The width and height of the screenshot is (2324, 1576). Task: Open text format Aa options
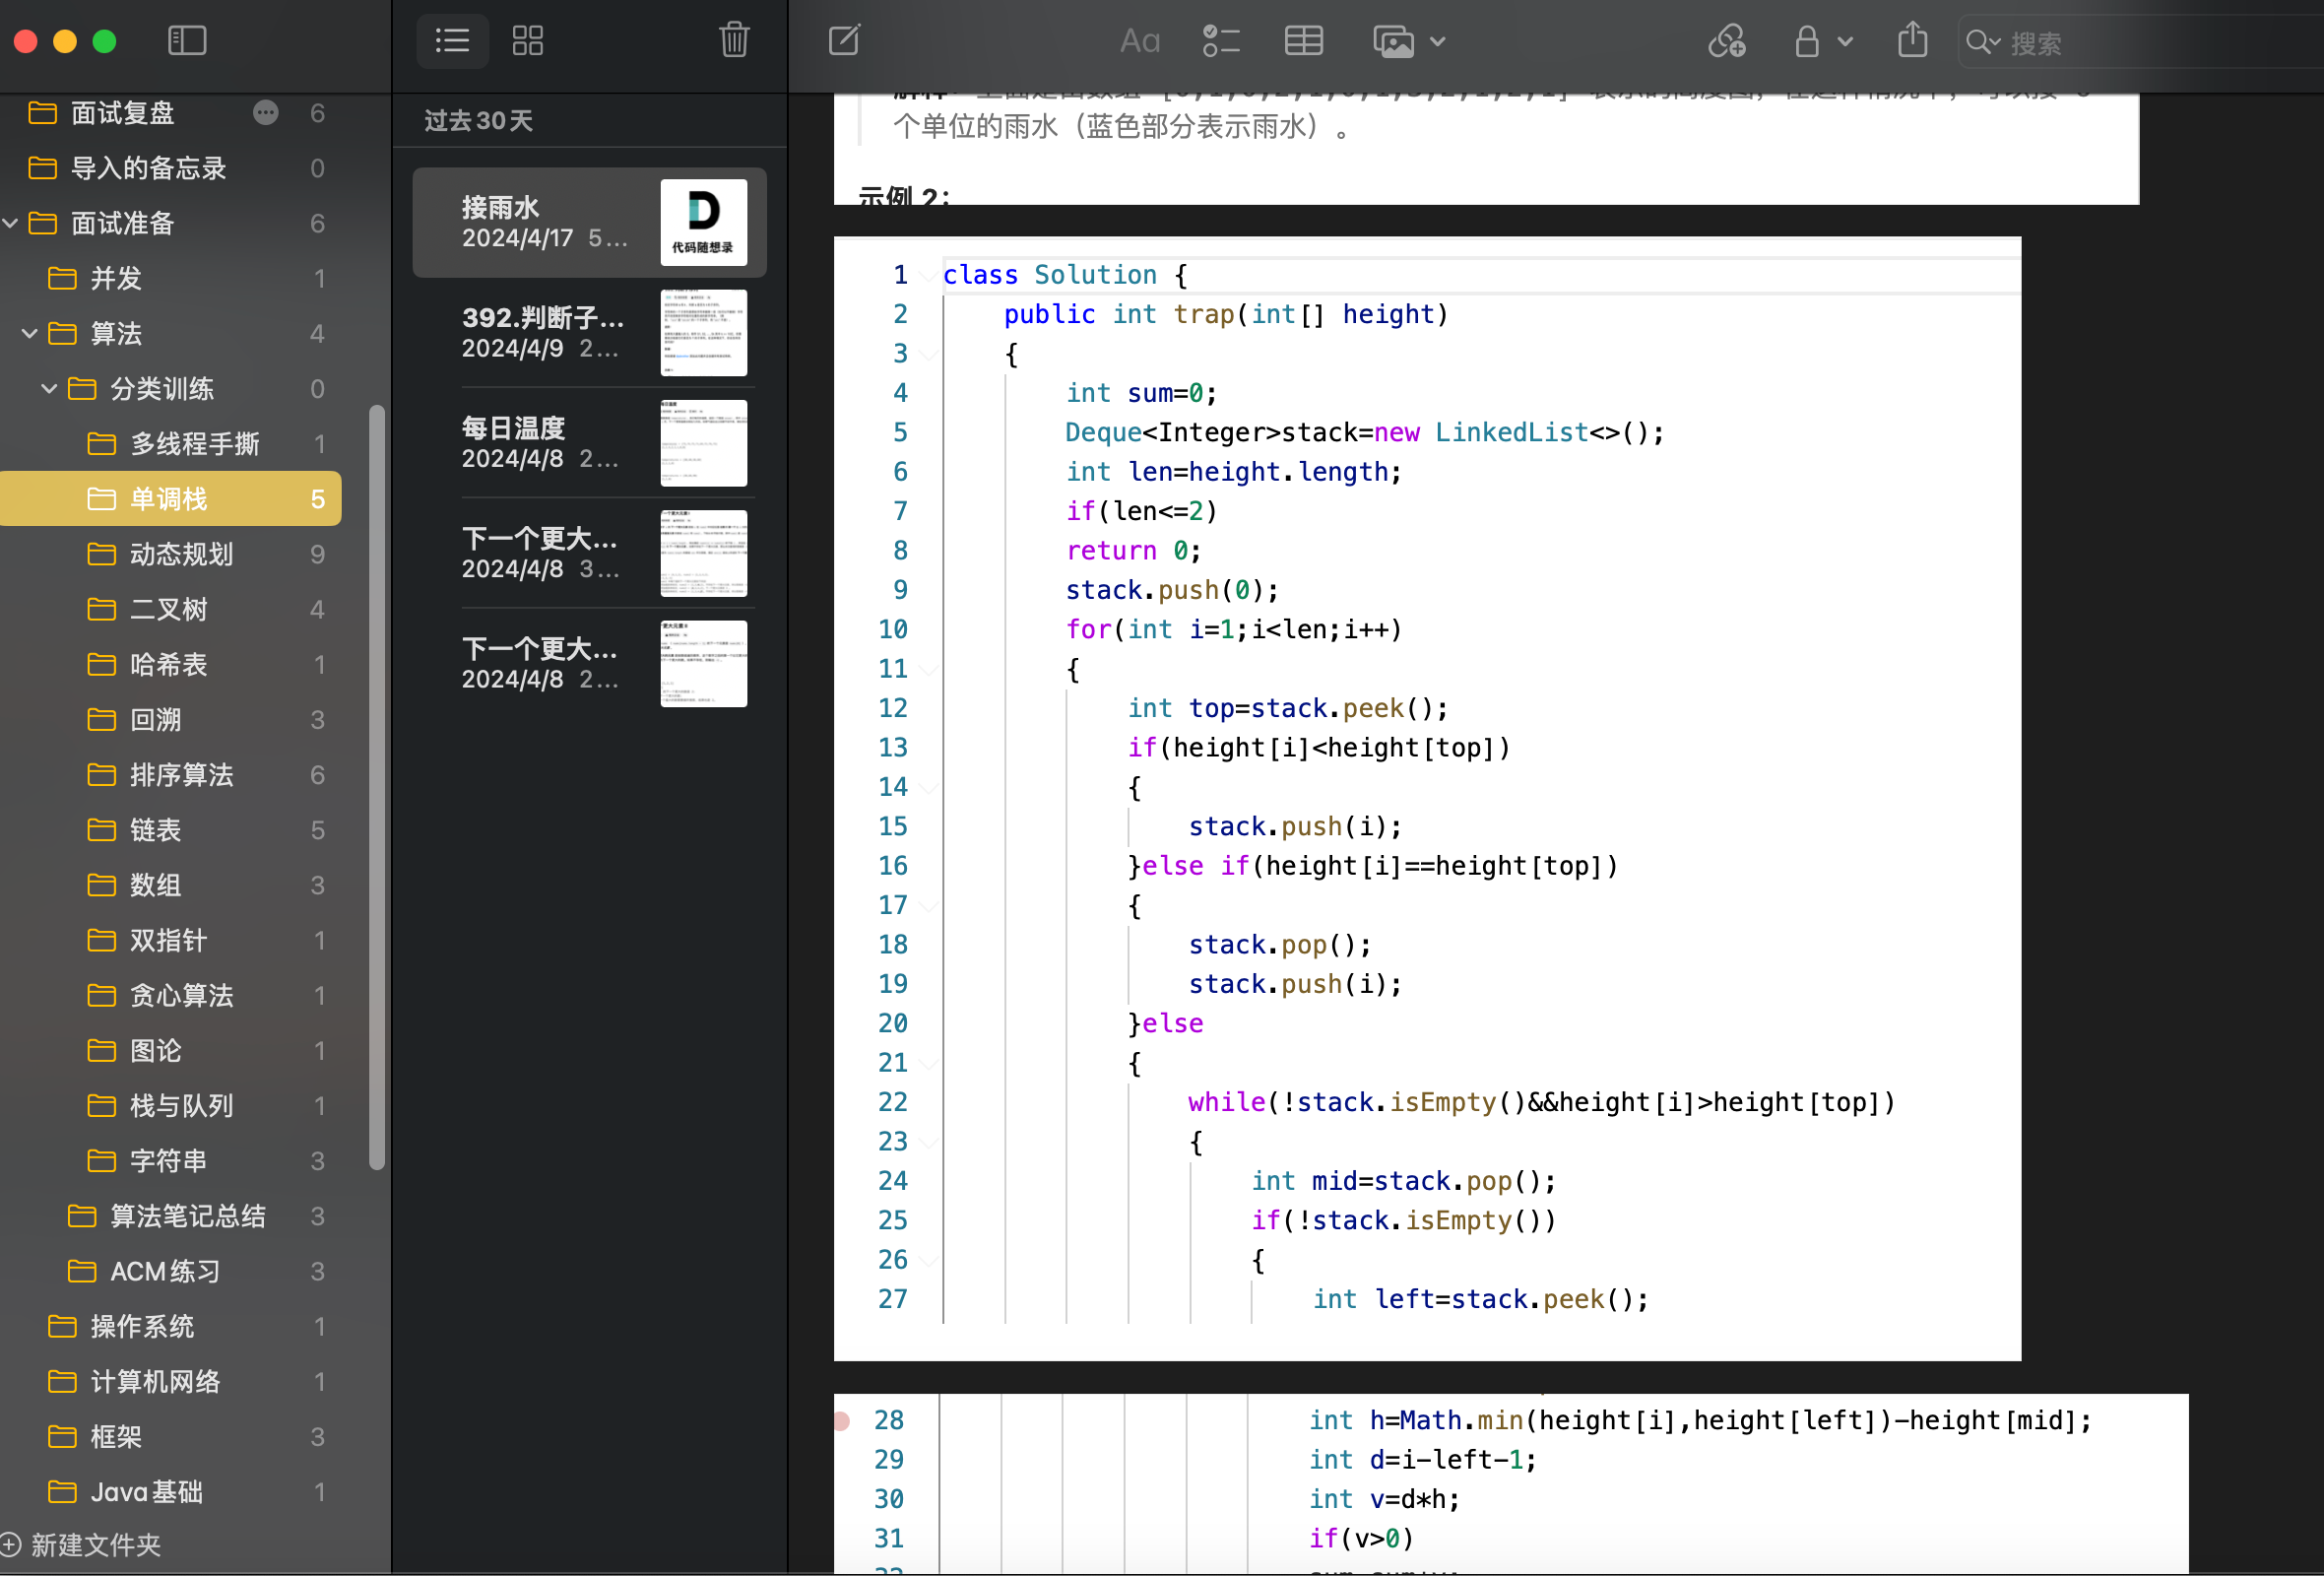point(1139,41)
